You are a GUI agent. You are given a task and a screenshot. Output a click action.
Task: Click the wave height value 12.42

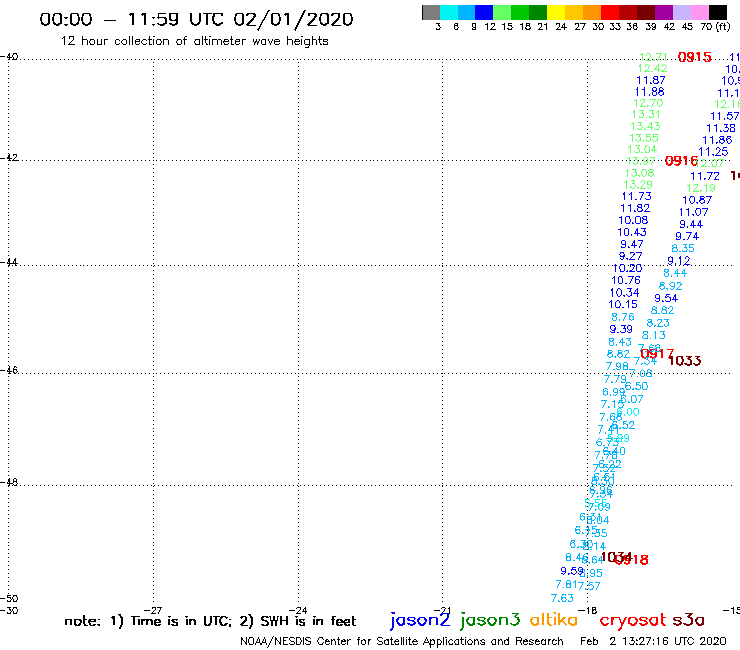pos(652,68)
